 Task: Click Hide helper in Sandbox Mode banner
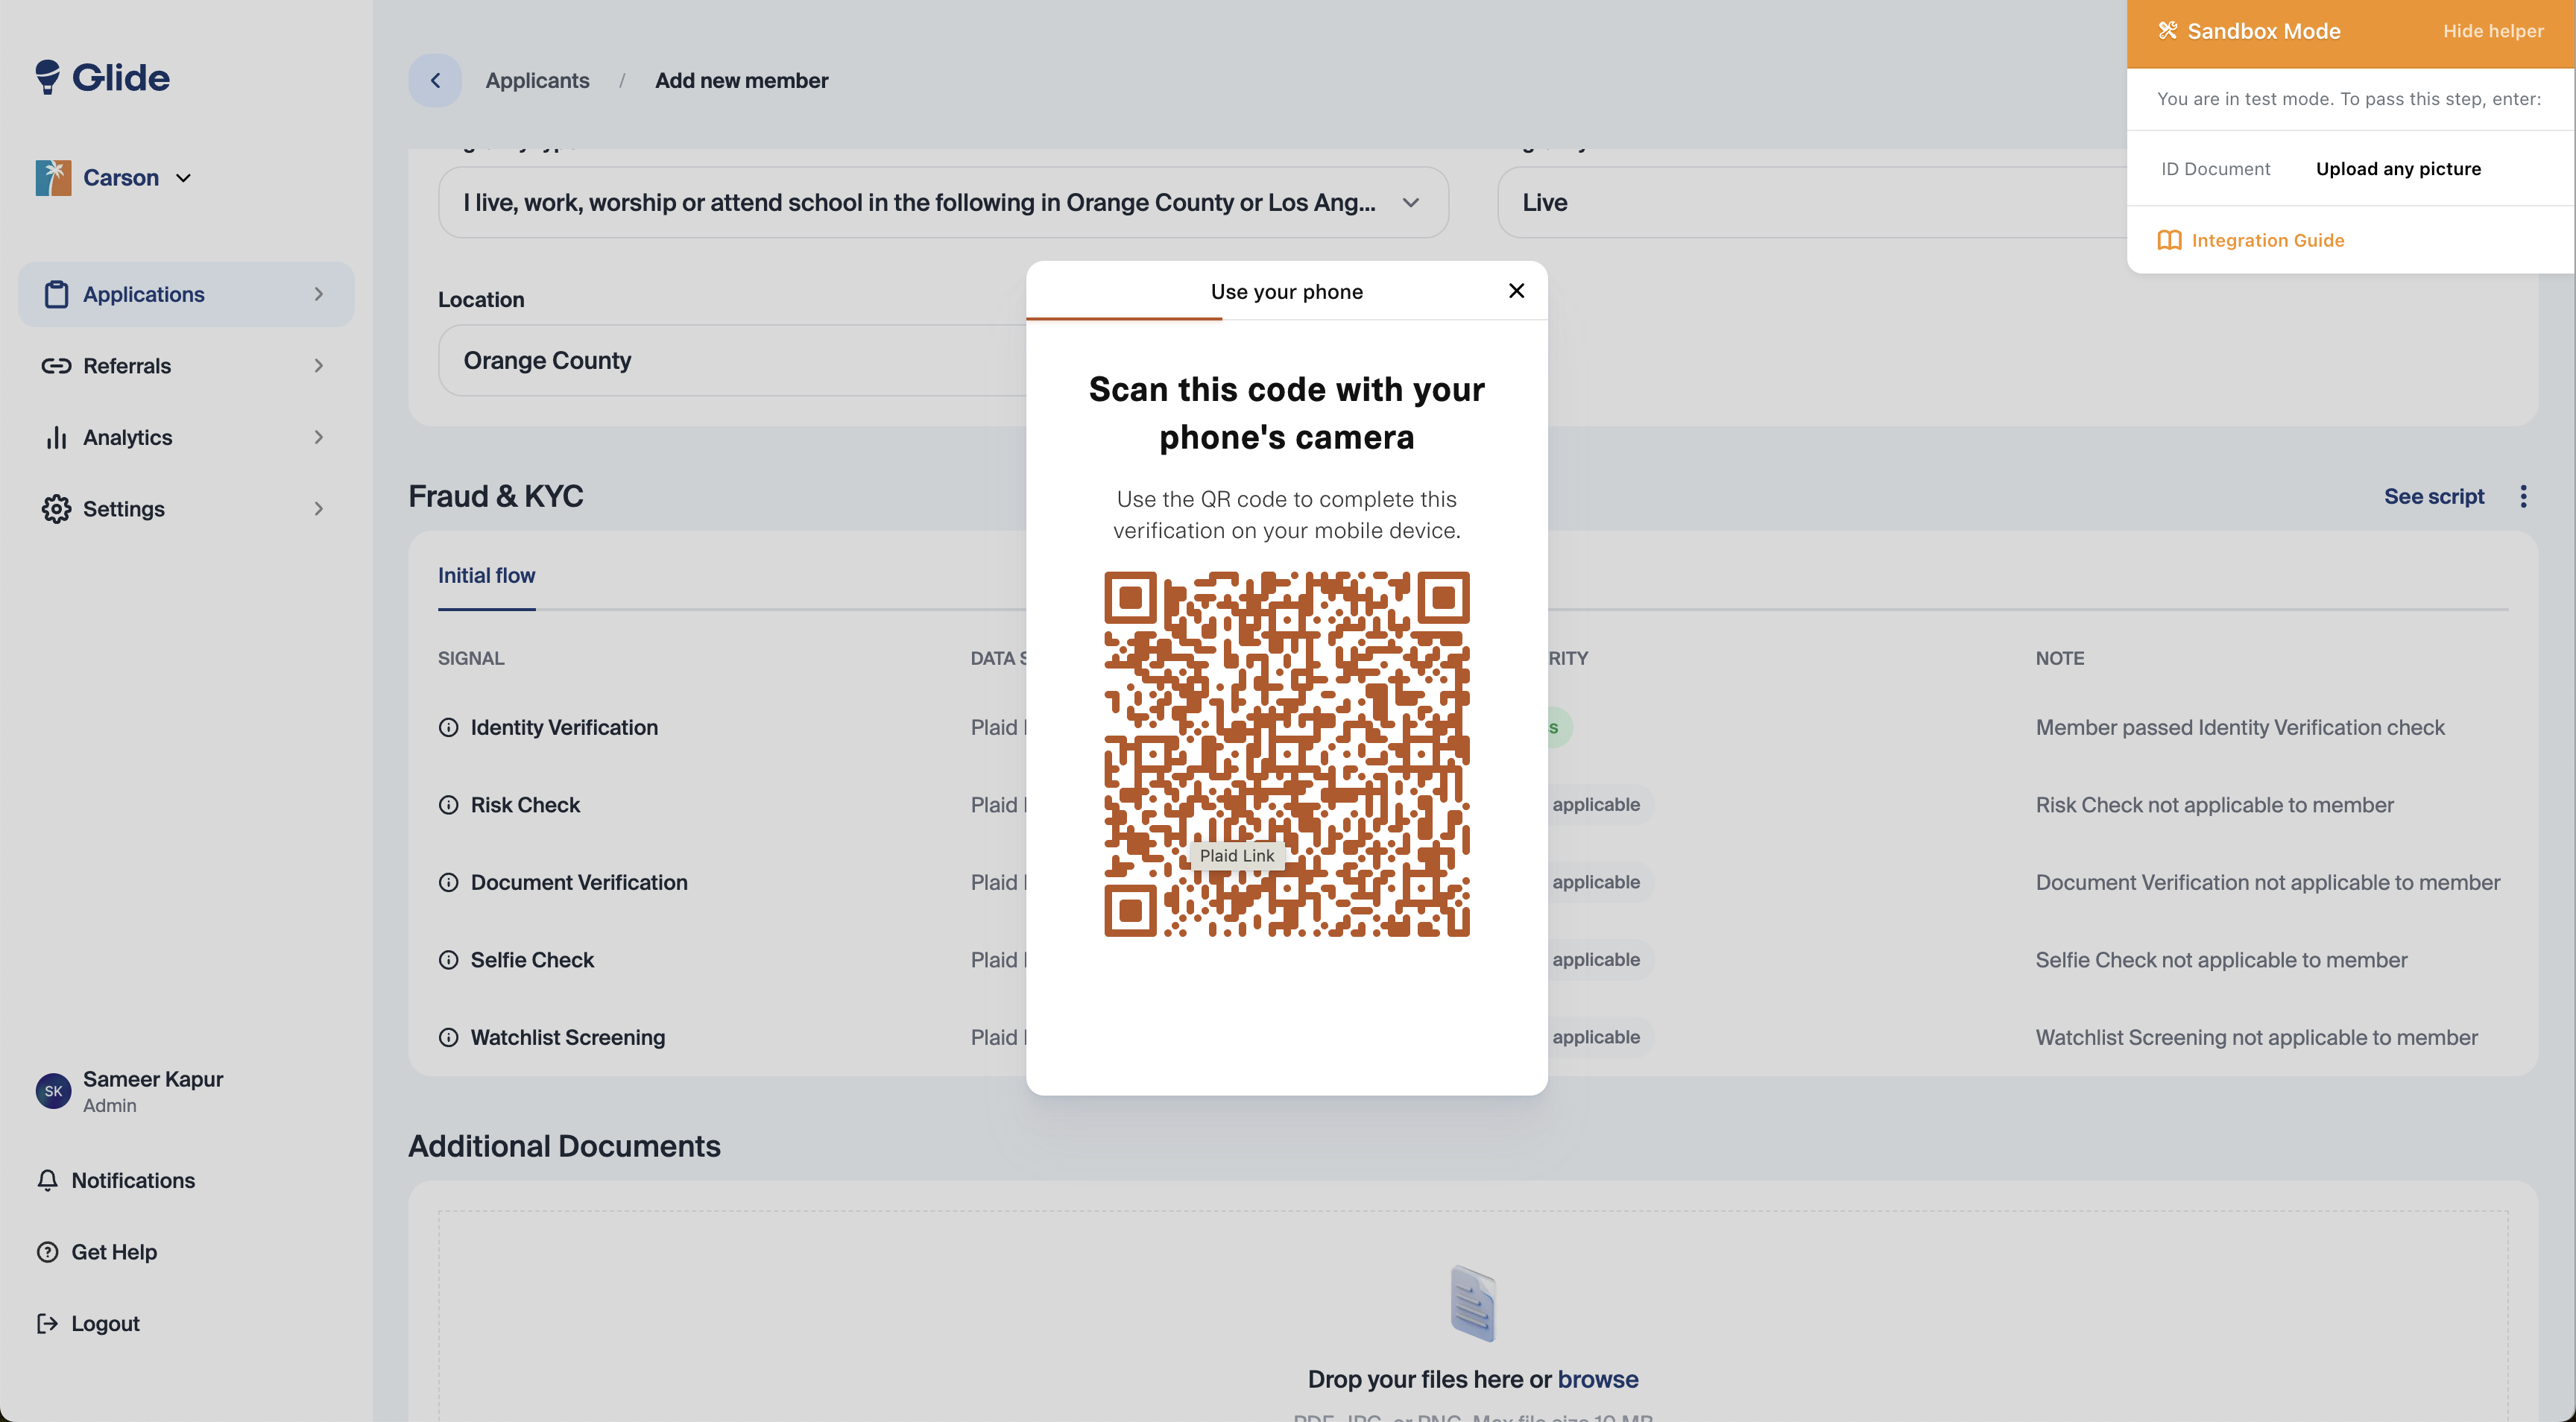(2492, 31)
